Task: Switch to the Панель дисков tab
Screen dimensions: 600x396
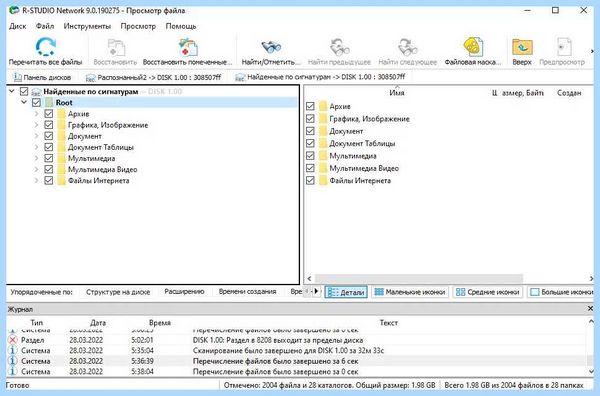Action: click(x=42, y=77)
